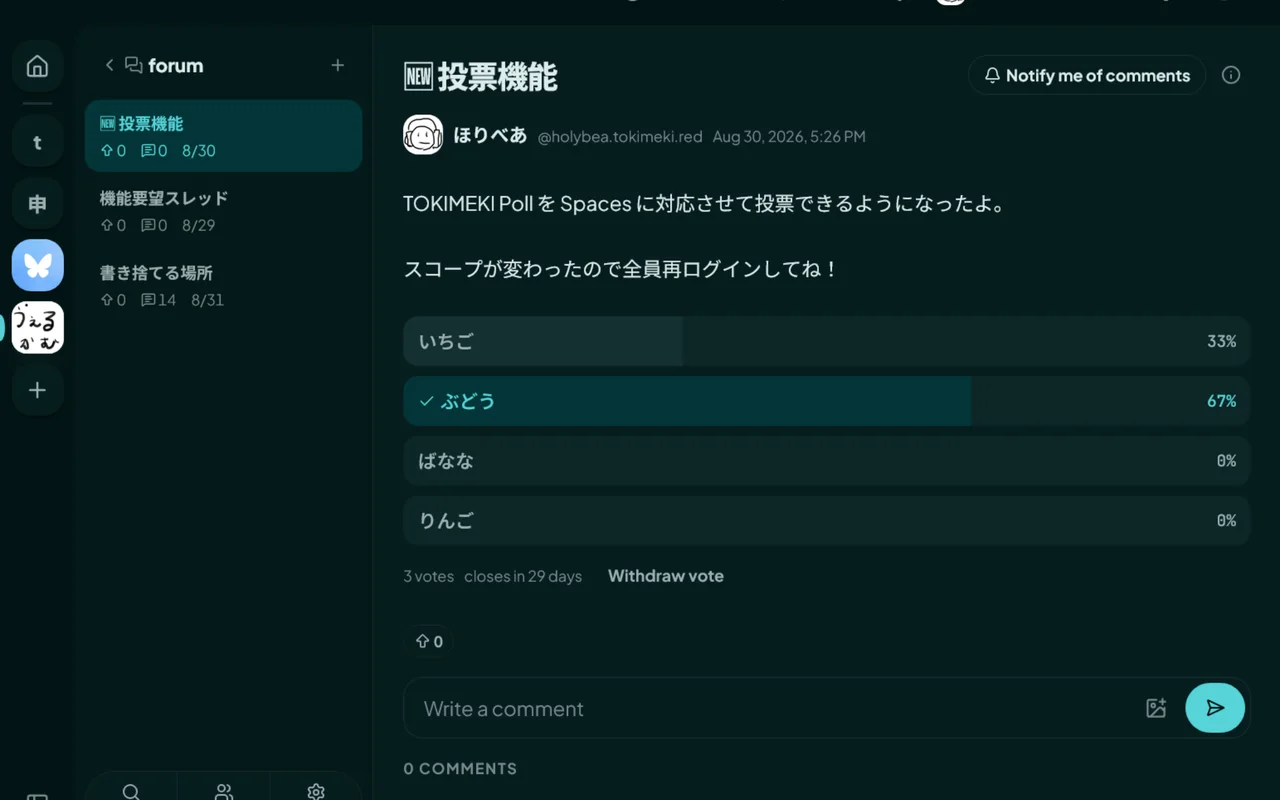Add a new space with the plus icon
Screen dimensions: 1280x800
coord(37,390)
